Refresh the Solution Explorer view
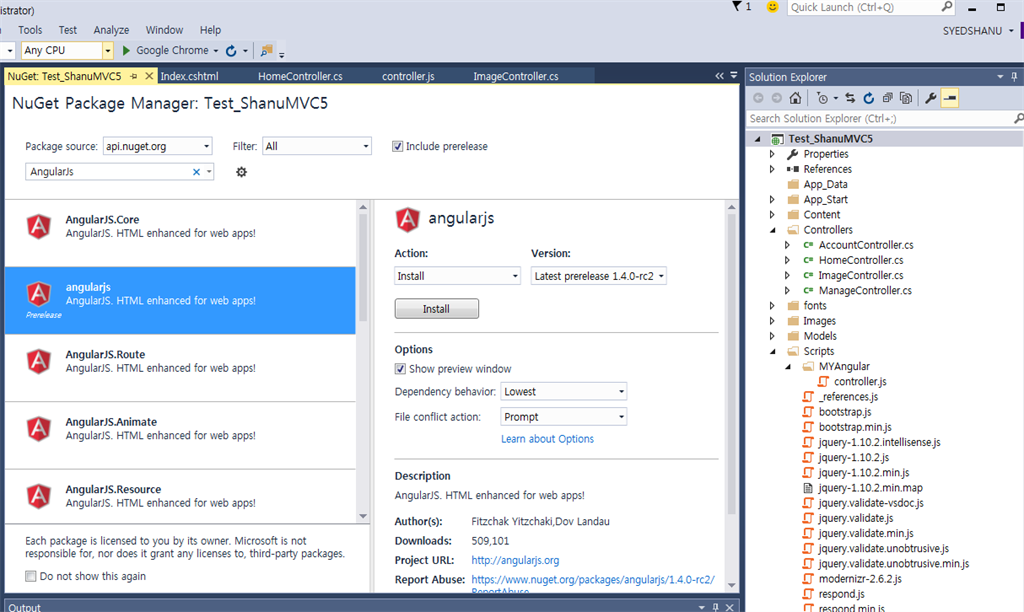The image size is (1024, 612). 868,97
